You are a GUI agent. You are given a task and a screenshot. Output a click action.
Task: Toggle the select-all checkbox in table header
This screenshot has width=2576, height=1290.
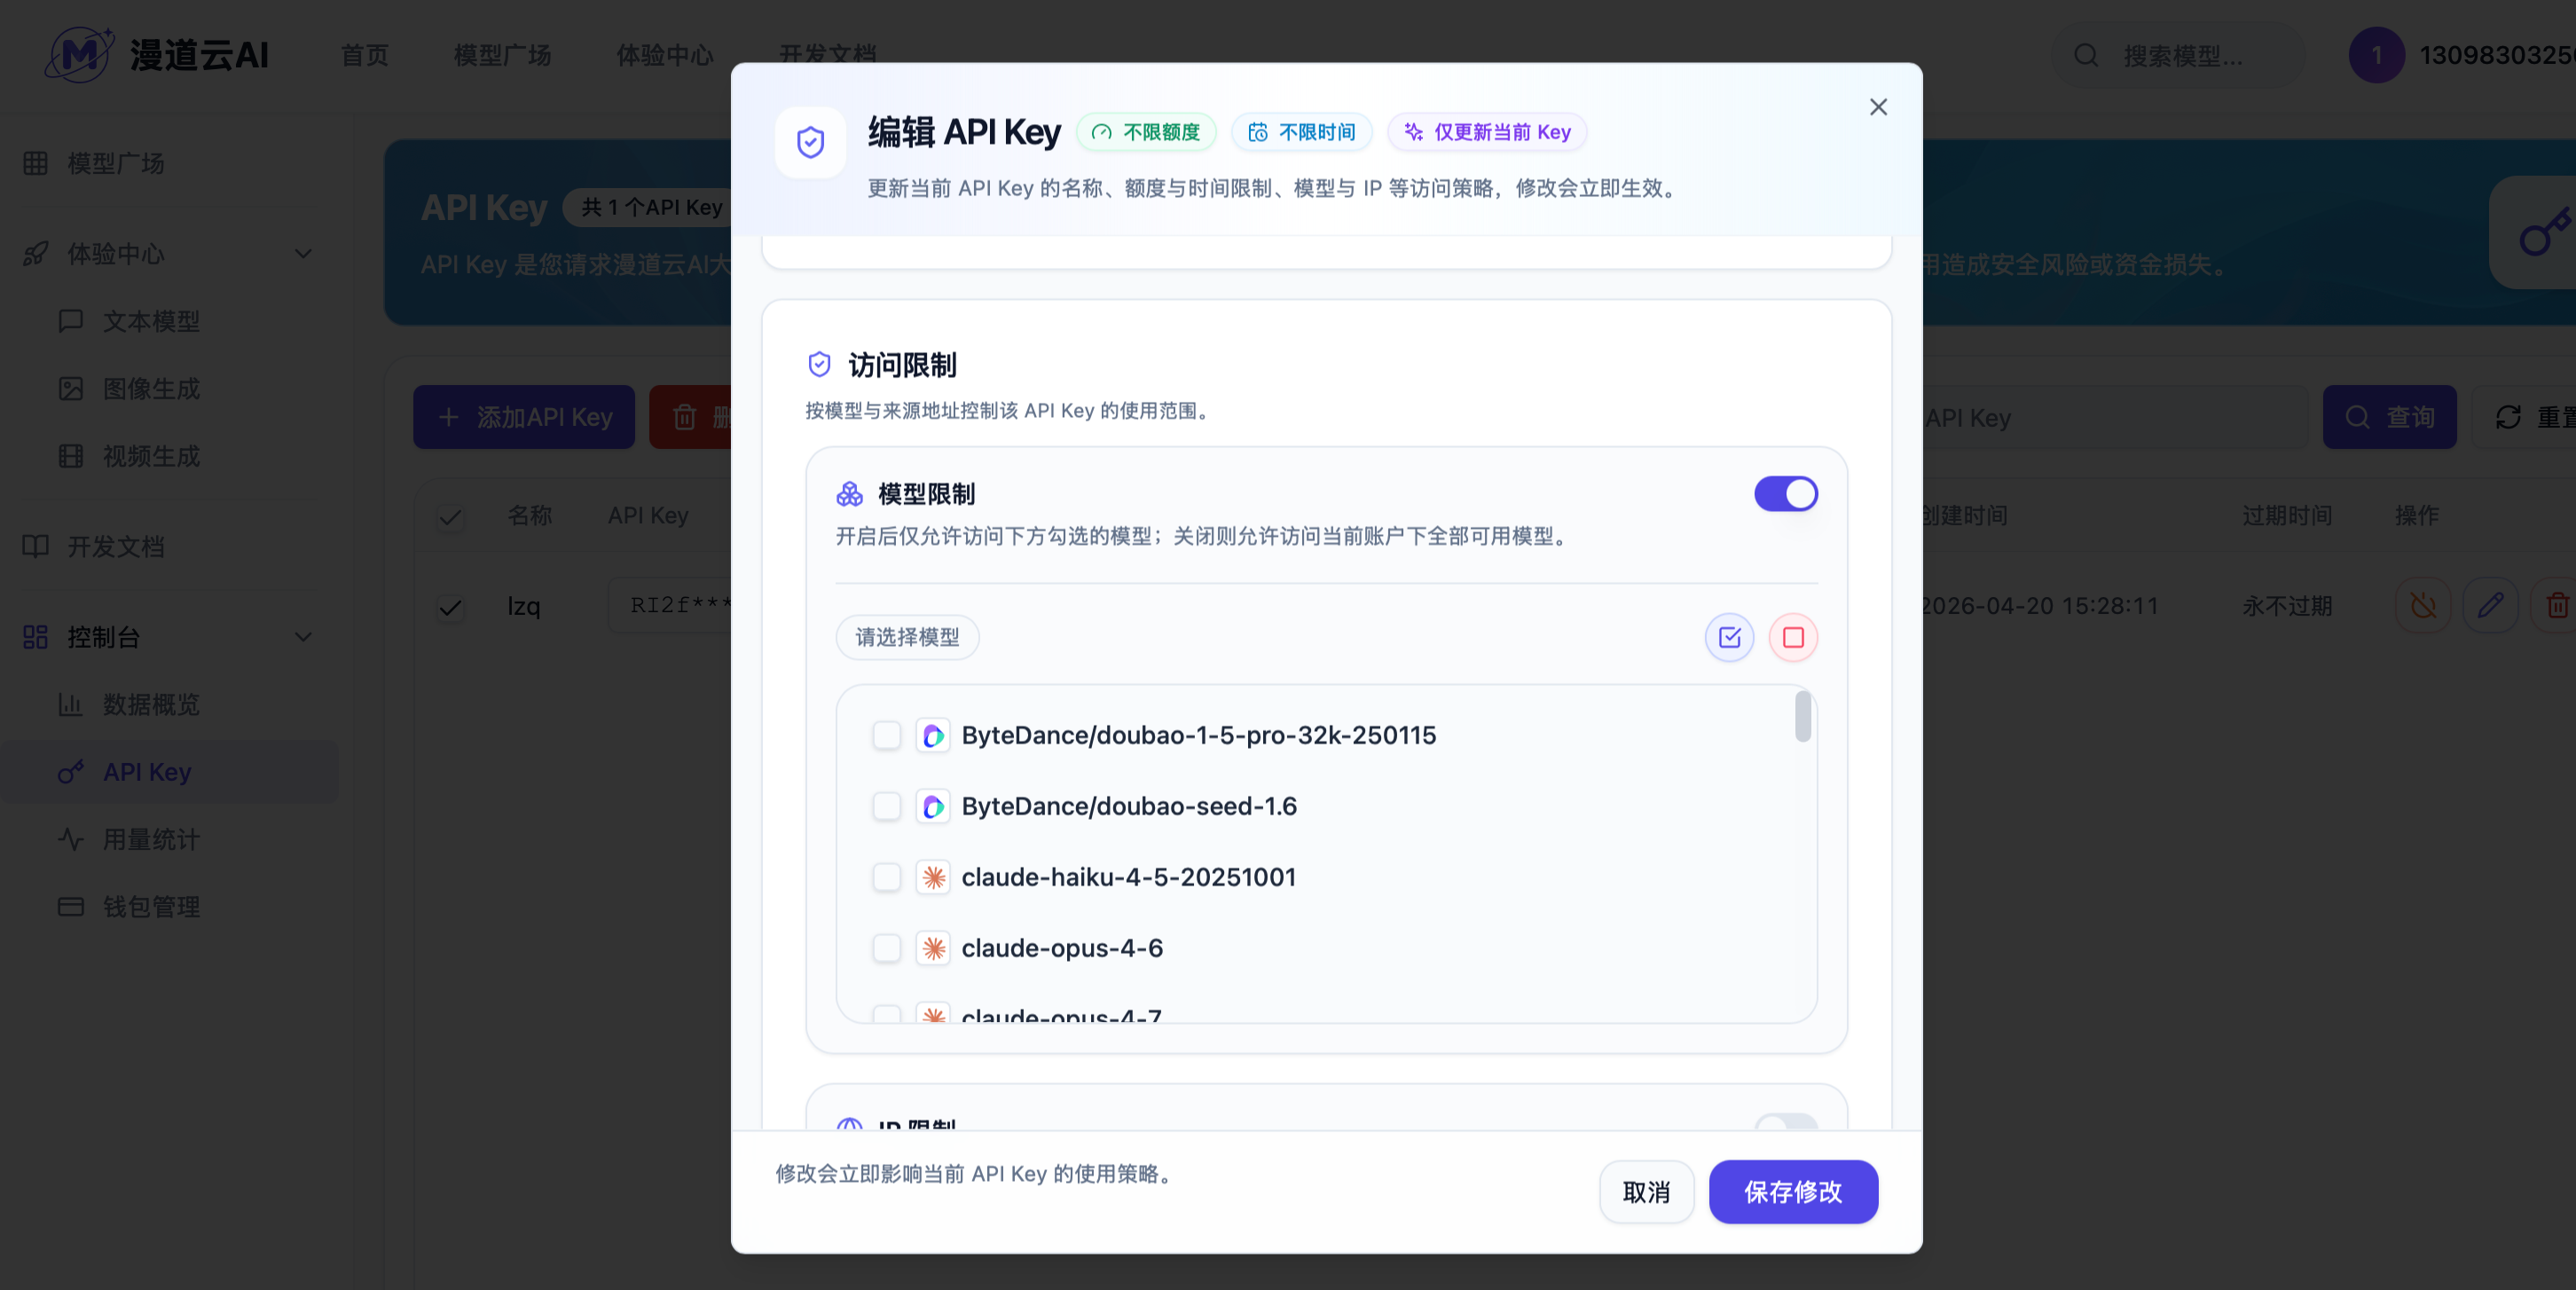coord(450,517)
